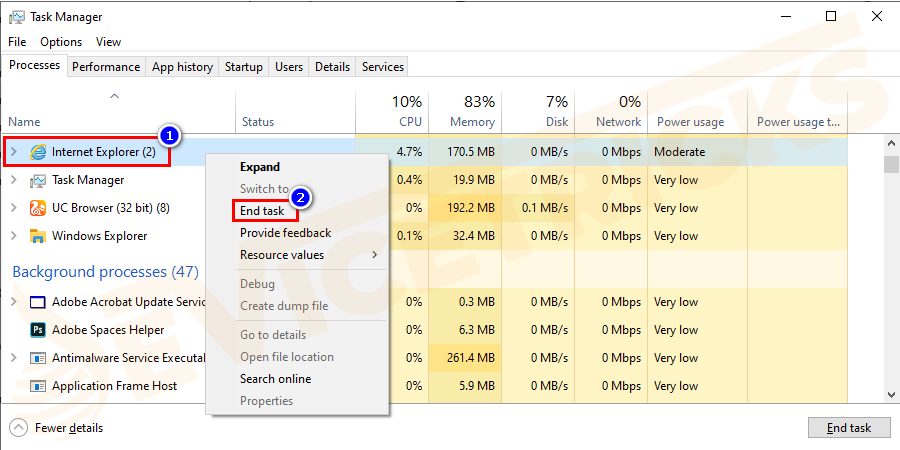Expand the Adobe Acrobat Update Service group

[x=14, y=302]
